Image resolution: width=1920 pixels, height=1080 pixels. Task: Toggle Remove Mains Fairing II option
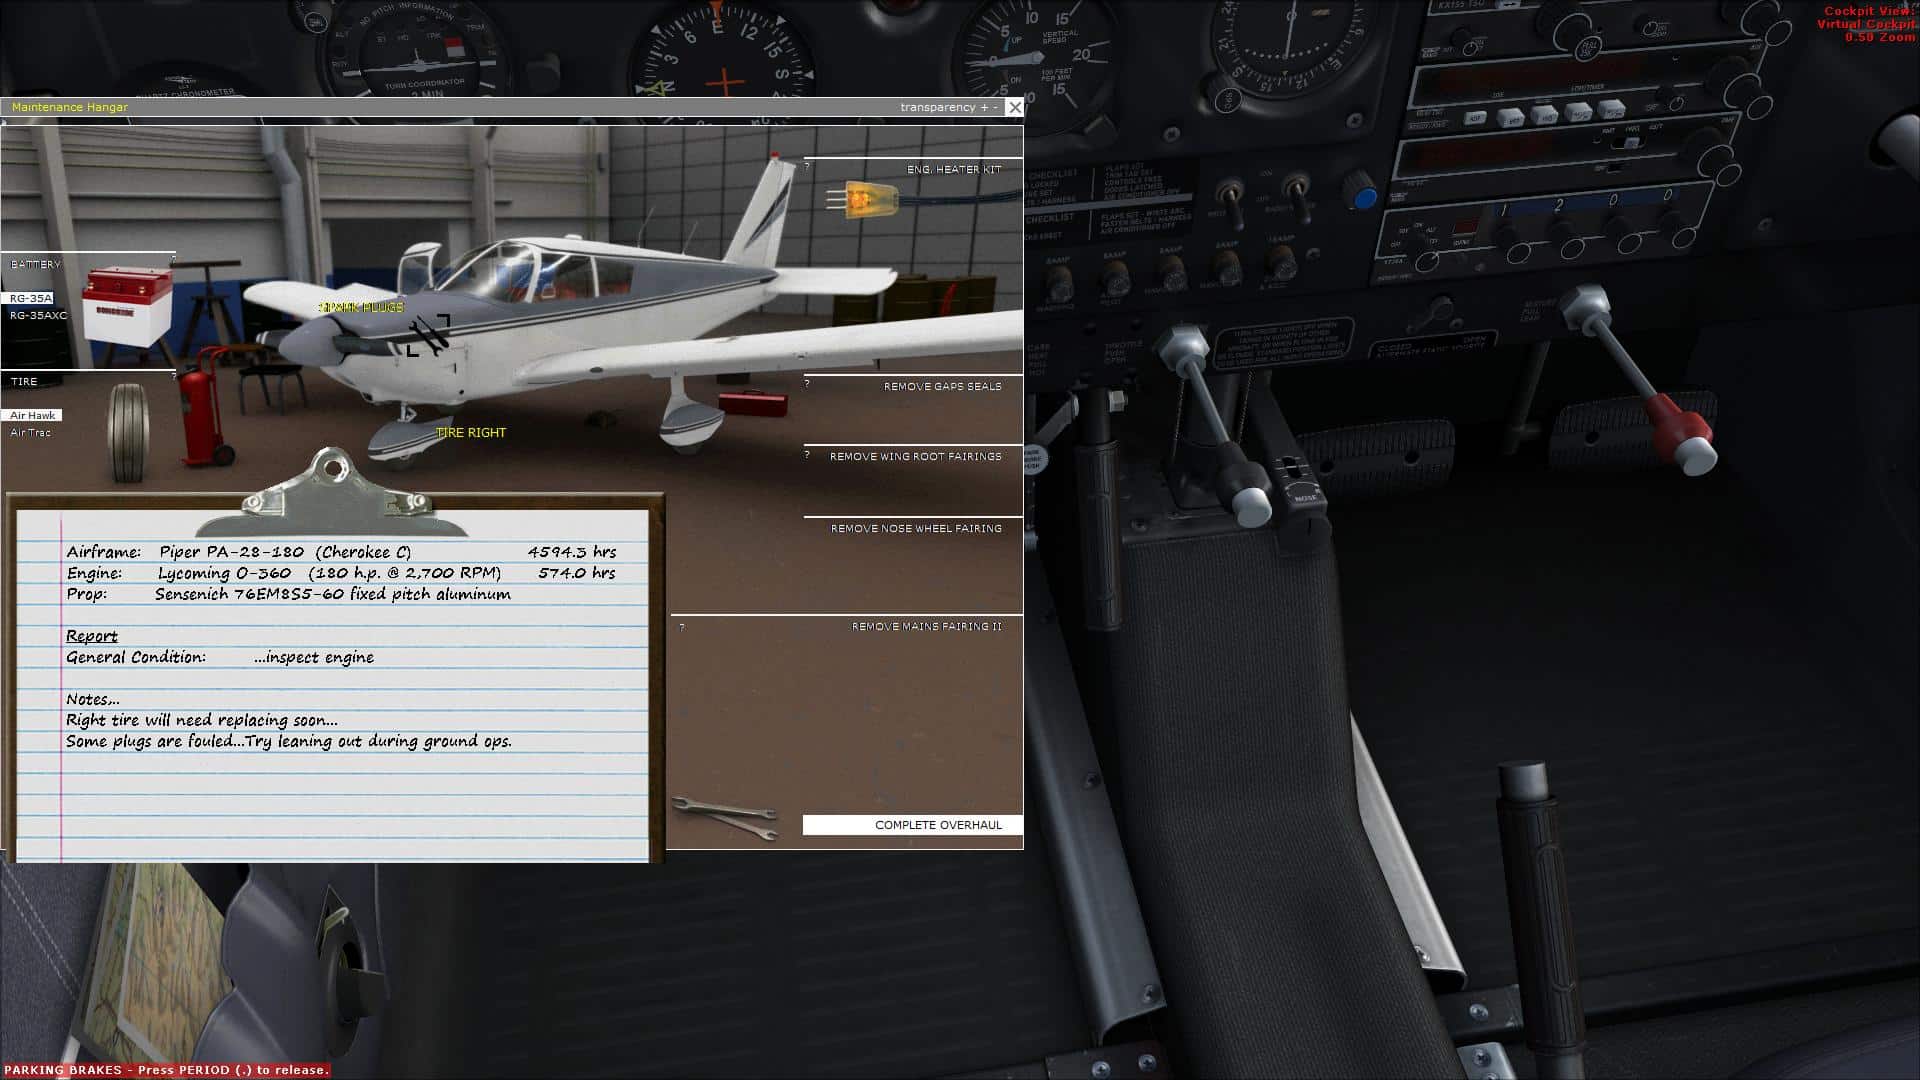(926, 626)
